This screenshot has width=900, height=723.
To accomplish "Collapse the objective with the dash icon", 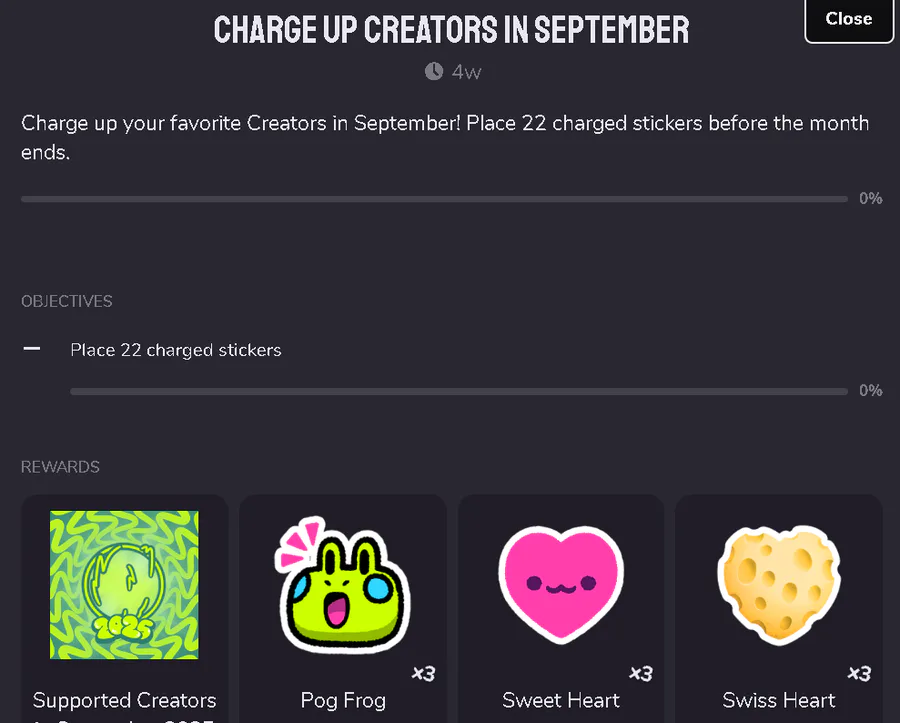I will coord(32,349).
